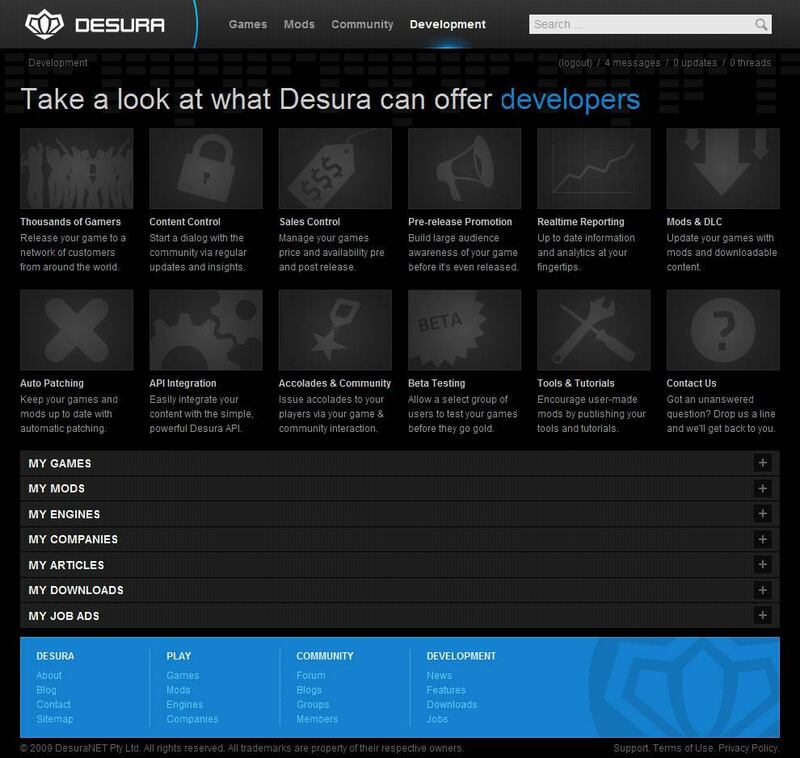Viewport: 800px width, 758px height.
Task: Open the Realtime Reporting chart icon
Action: tap(594, 168)
